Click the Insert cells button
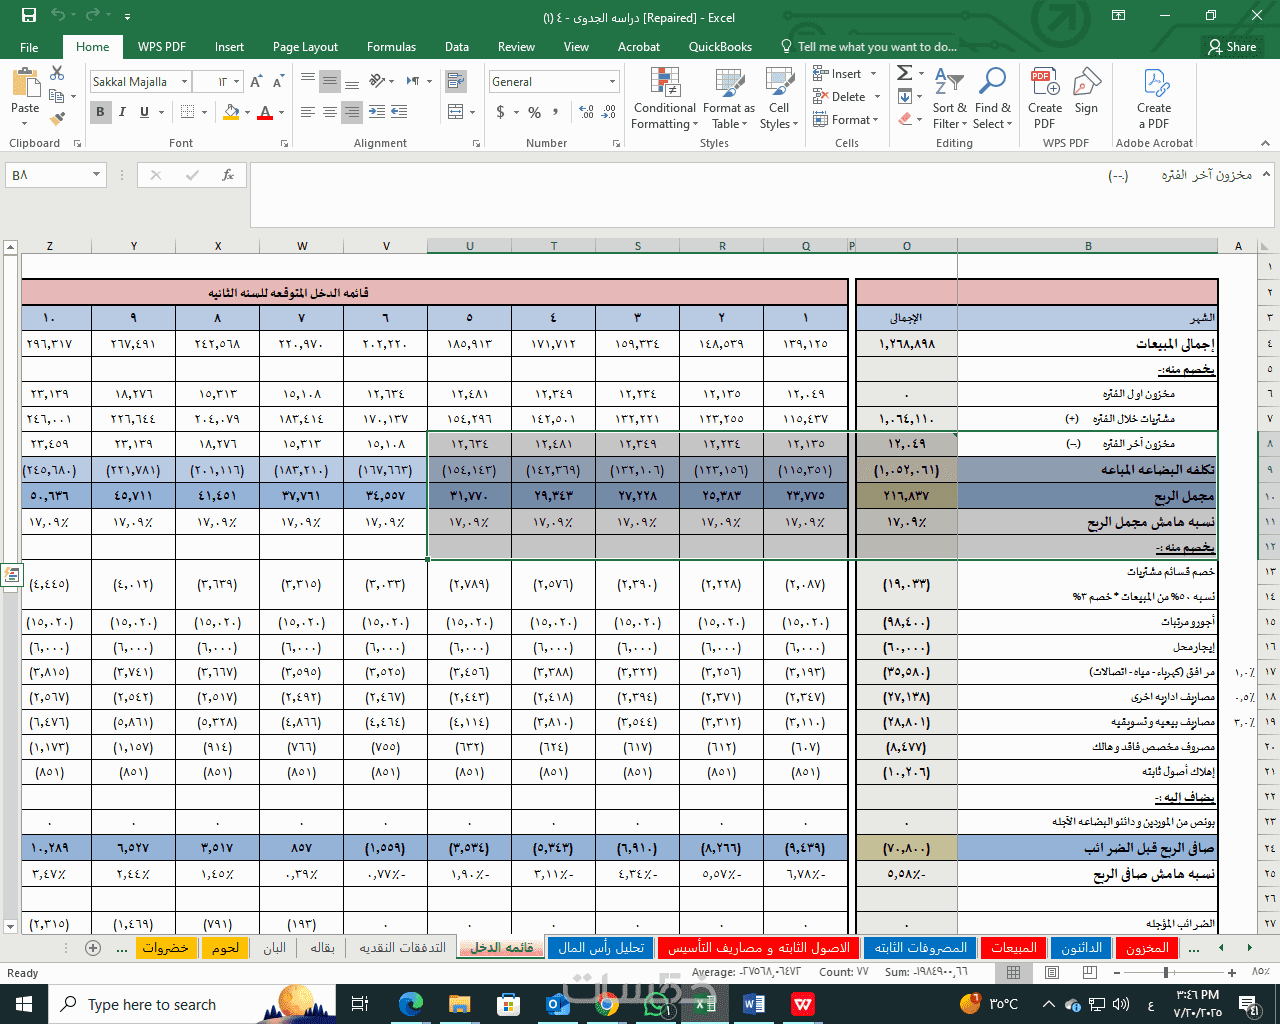 (x=845, y=73)
